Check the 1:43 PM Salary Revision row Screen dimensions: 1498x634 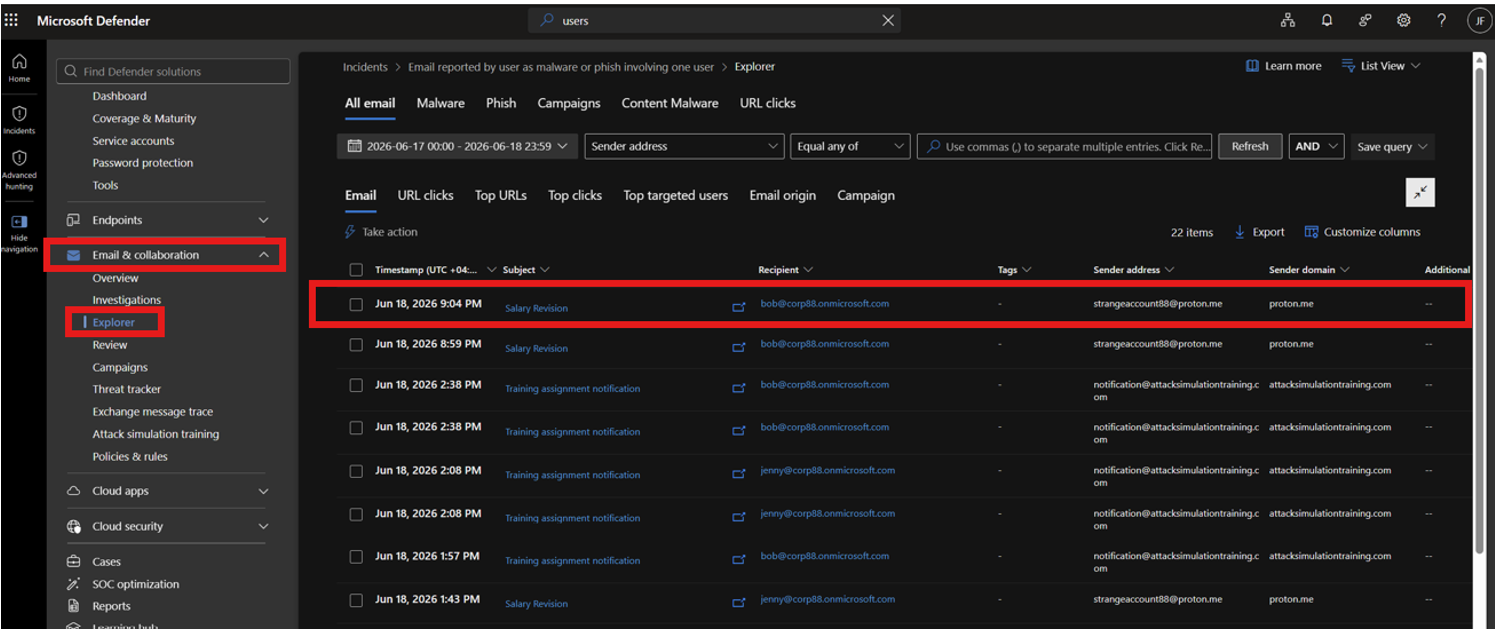356,600
